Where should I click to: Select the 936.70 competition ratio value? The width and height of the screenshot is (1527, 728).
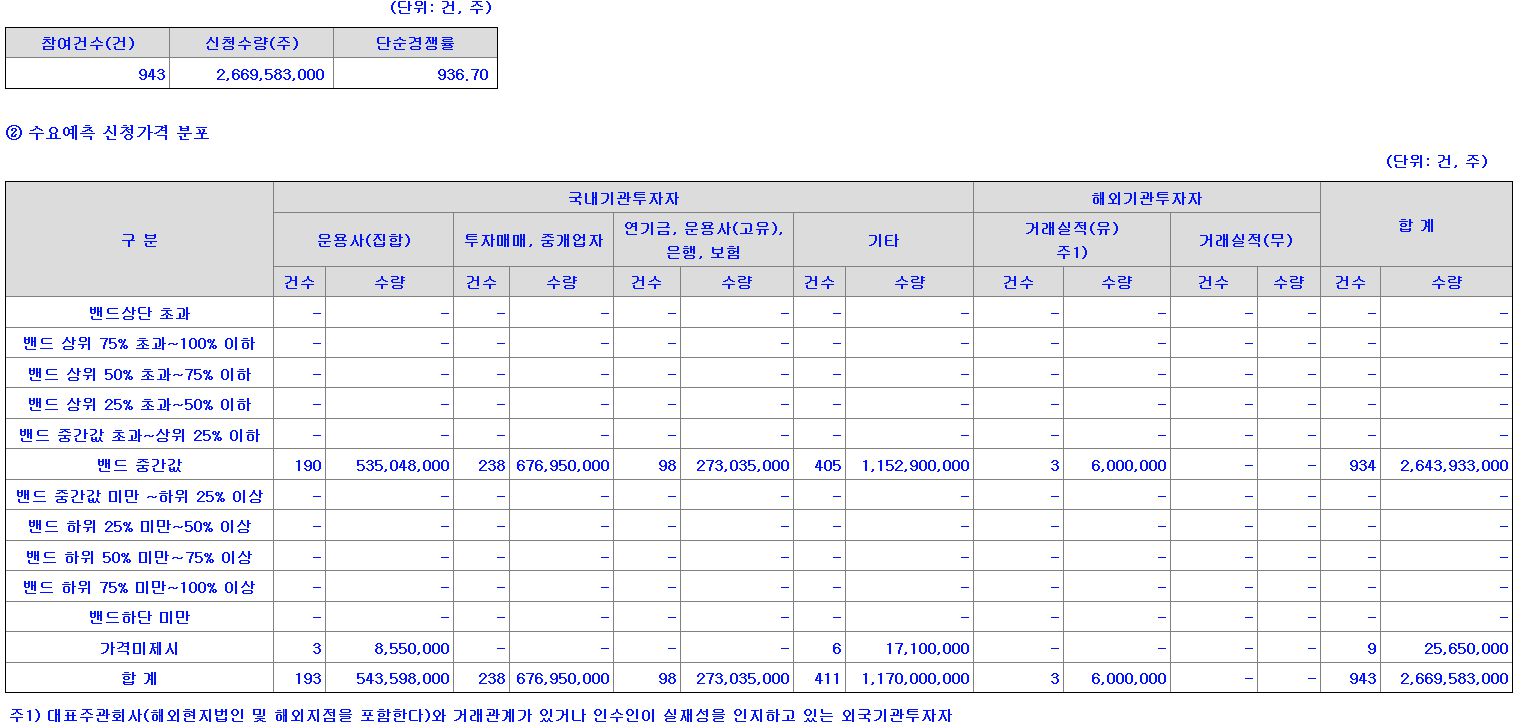tap(463, 74)
